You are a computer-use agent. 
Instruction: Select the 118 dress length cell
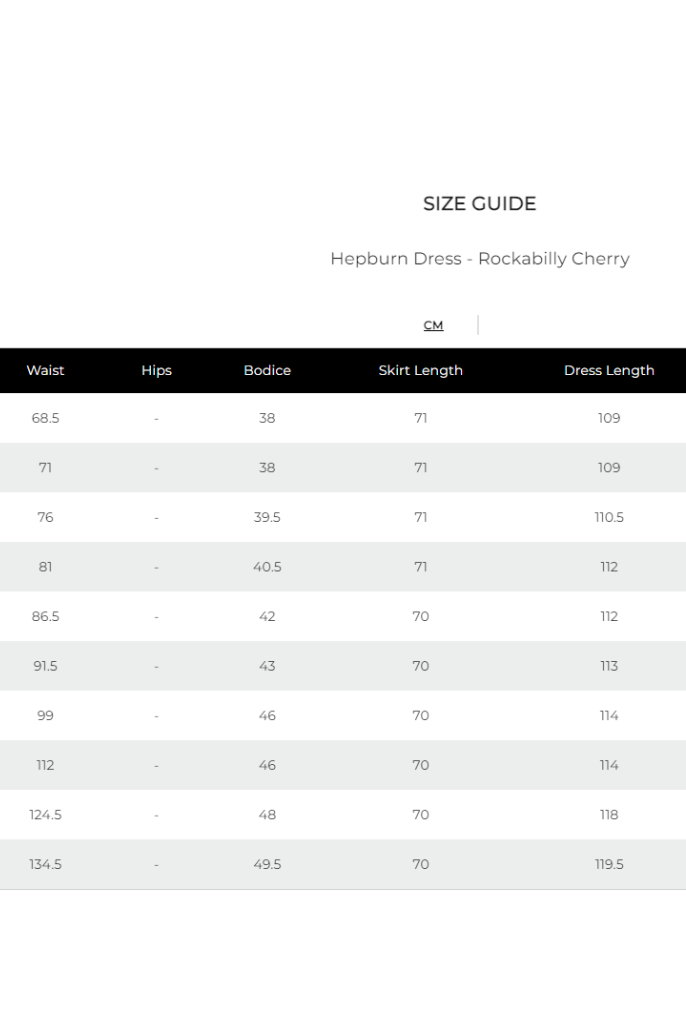(x=608, y=815)
